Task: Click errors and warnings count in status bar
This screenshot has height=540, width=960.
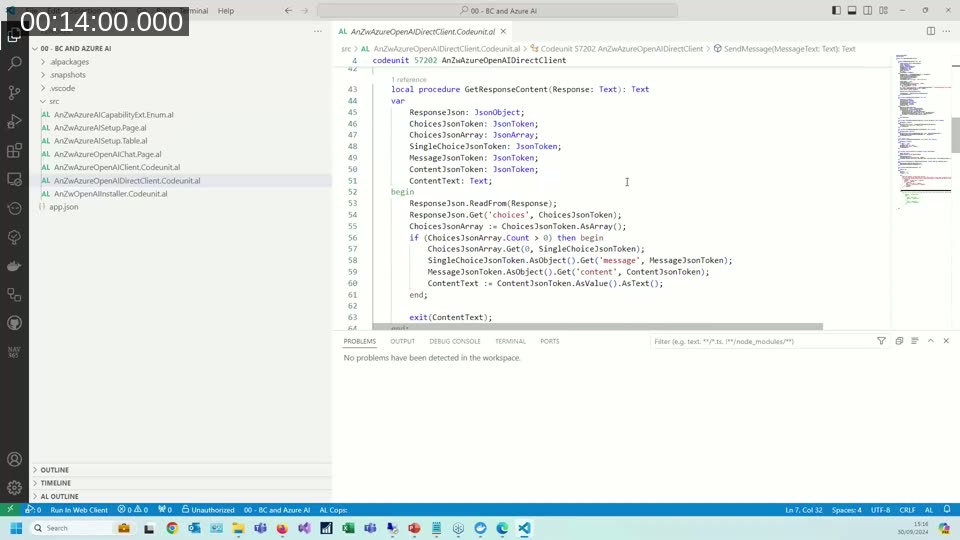Action: [133, 509]
